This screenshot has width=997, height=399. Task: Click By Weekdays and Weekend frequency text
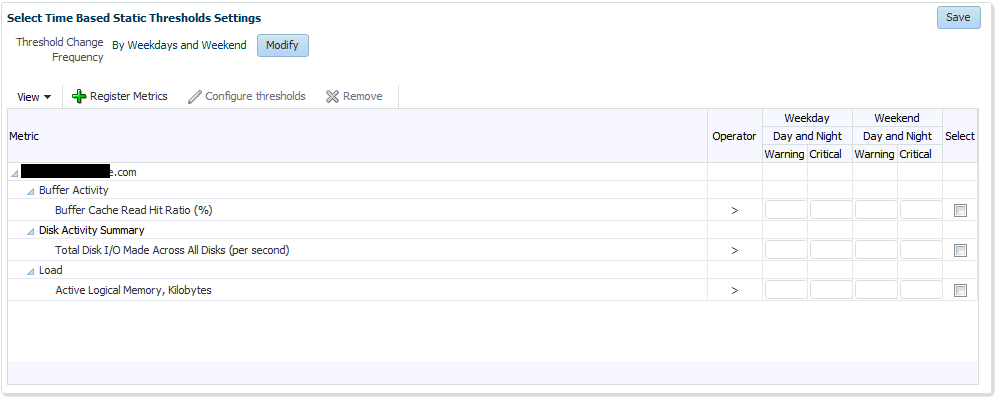click(x=179, y=45)
